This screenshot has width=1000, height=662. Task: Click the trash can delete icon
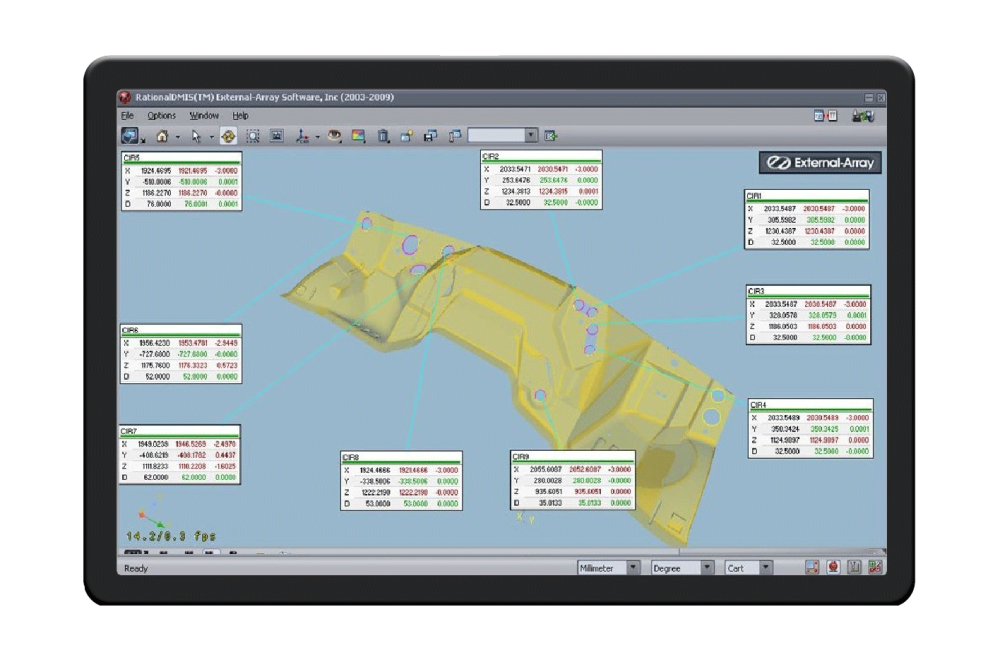pyautogui.click(x=384, y=136)
